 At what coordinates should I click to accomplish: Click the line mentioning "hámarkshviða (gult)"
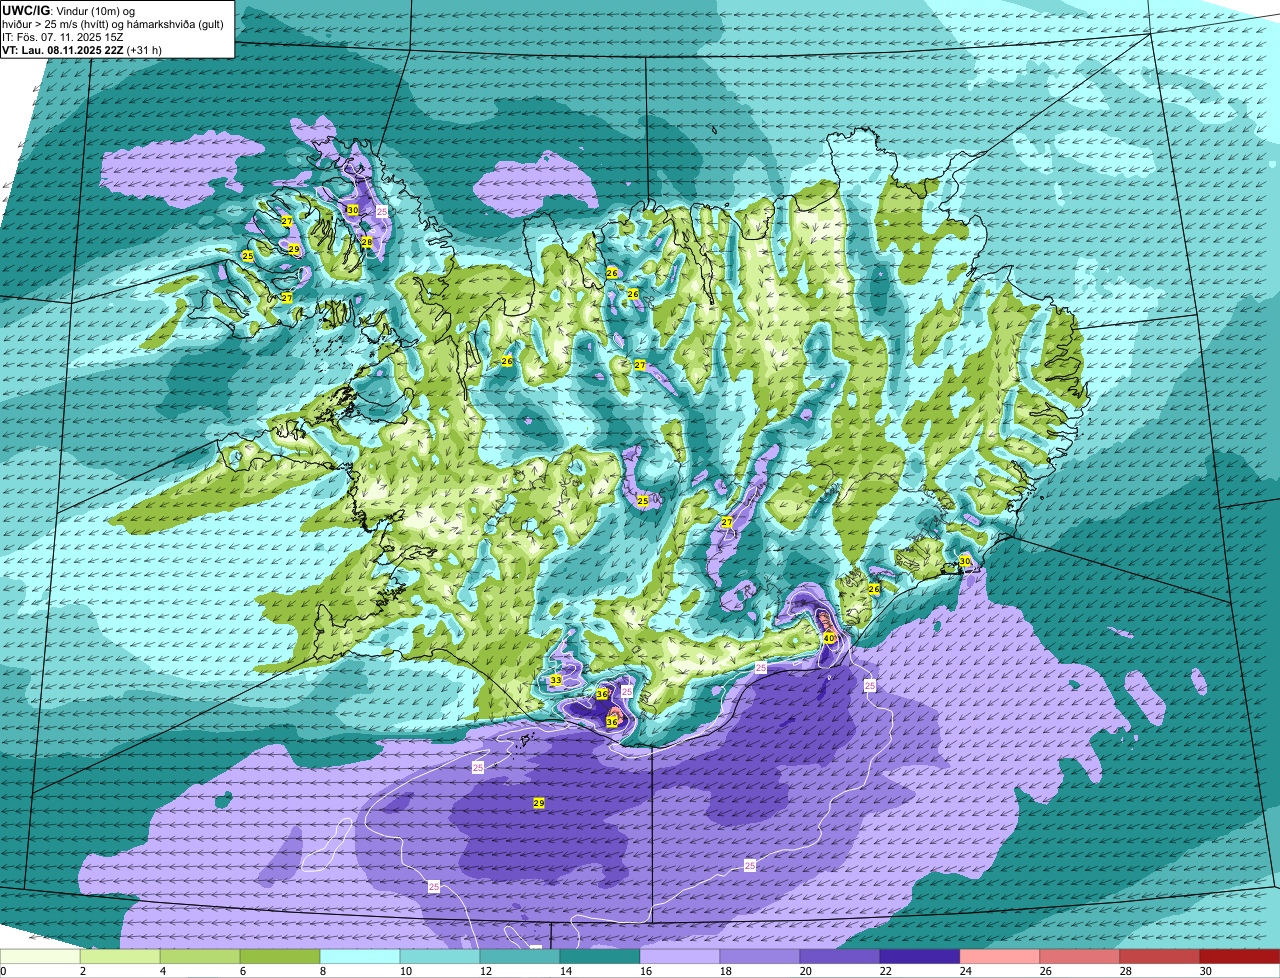(x=112, y=23)
